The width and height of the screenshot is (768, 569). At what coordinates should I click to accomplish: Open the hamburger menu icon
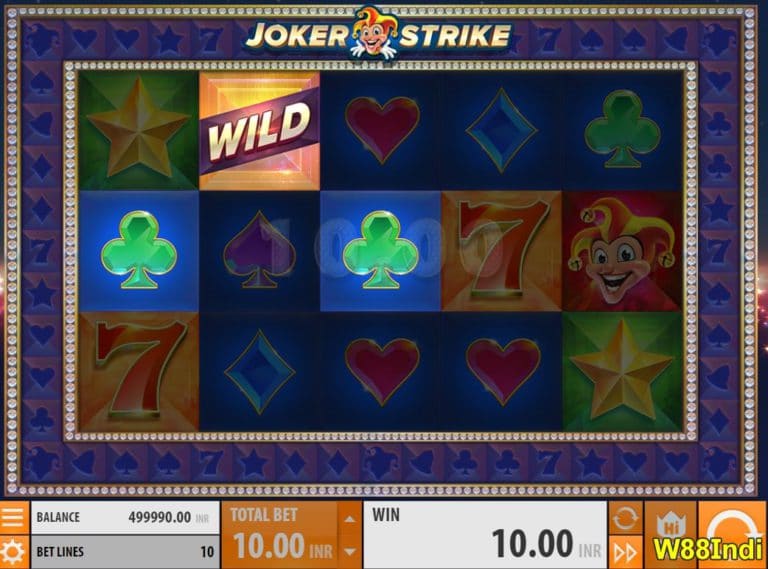tap(14, 517)
